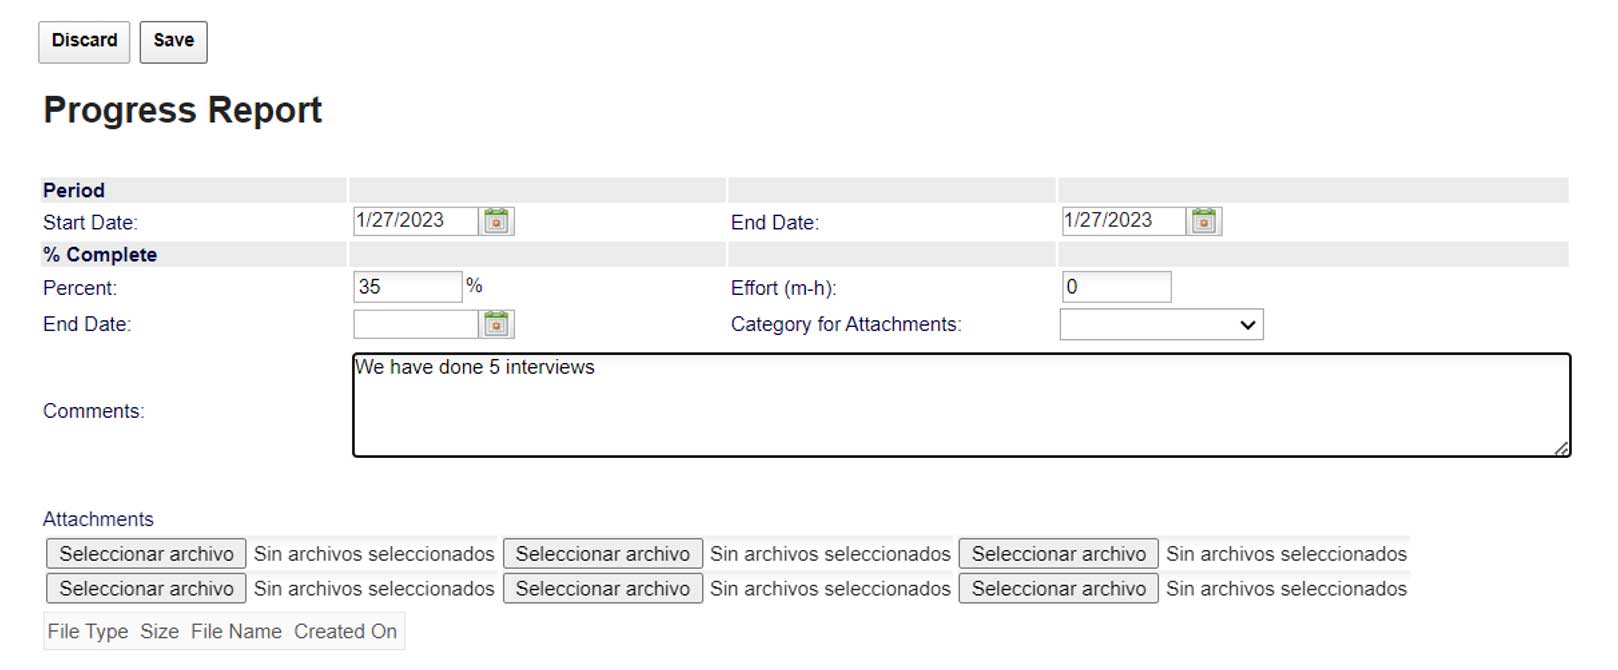Viewport: 1618px width, 670px height.
Task: Expand Category for Attachments dropdown
Action: pos(1161,324)
